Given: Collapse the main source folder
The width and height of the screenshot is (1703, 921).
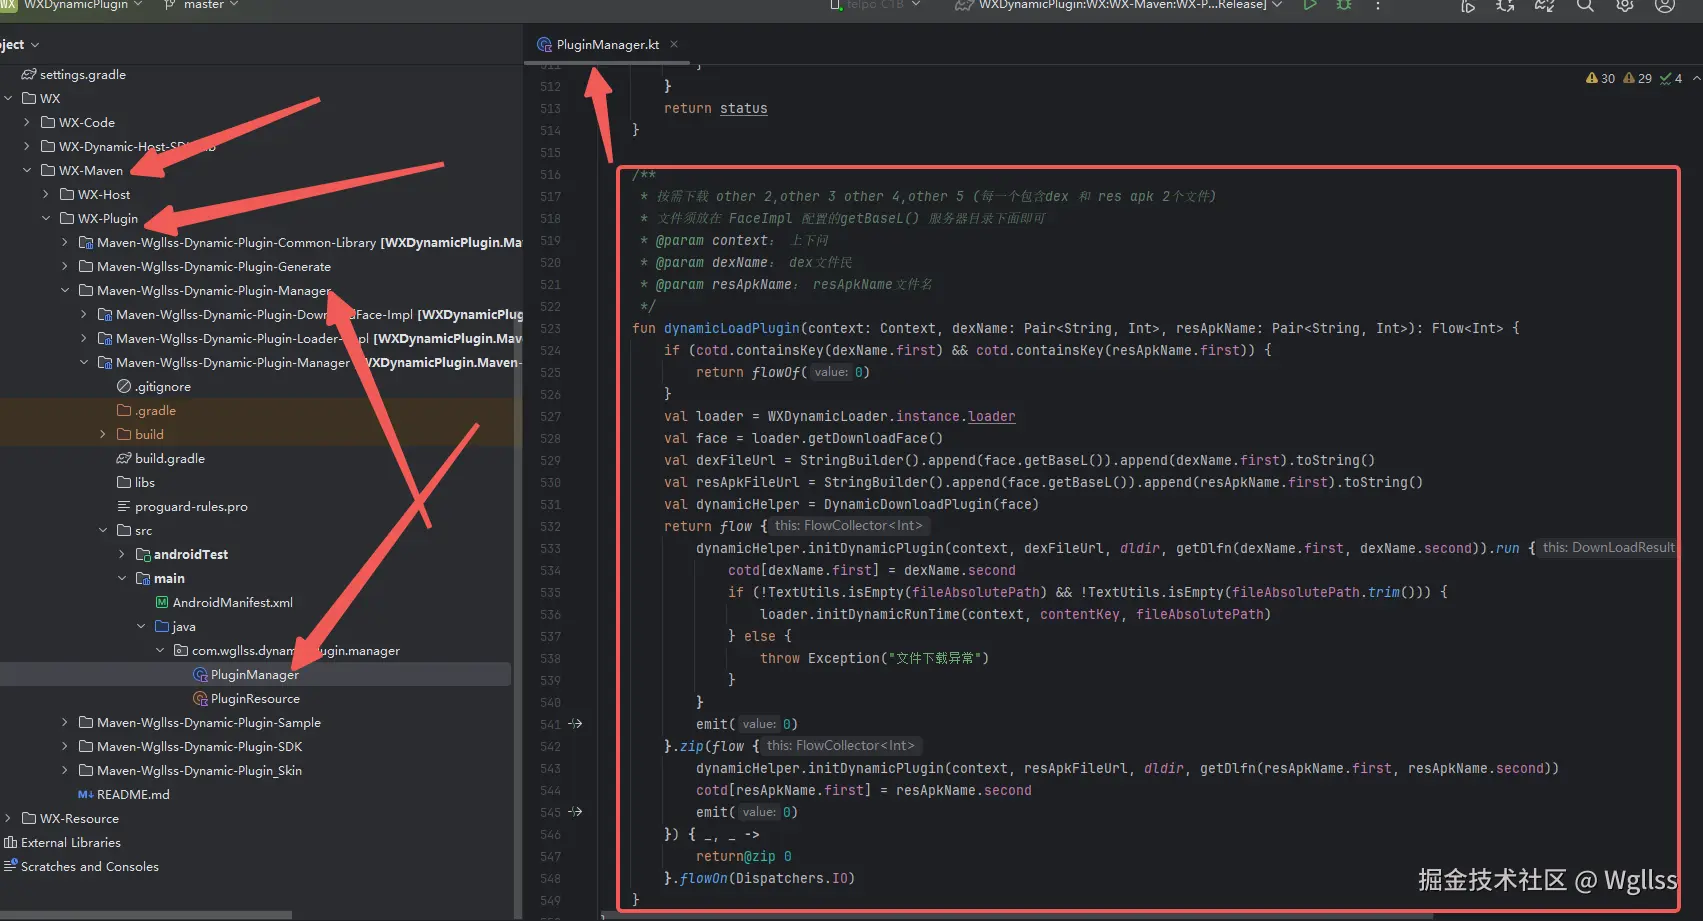Looking at the screenshot, I should 122,579.
